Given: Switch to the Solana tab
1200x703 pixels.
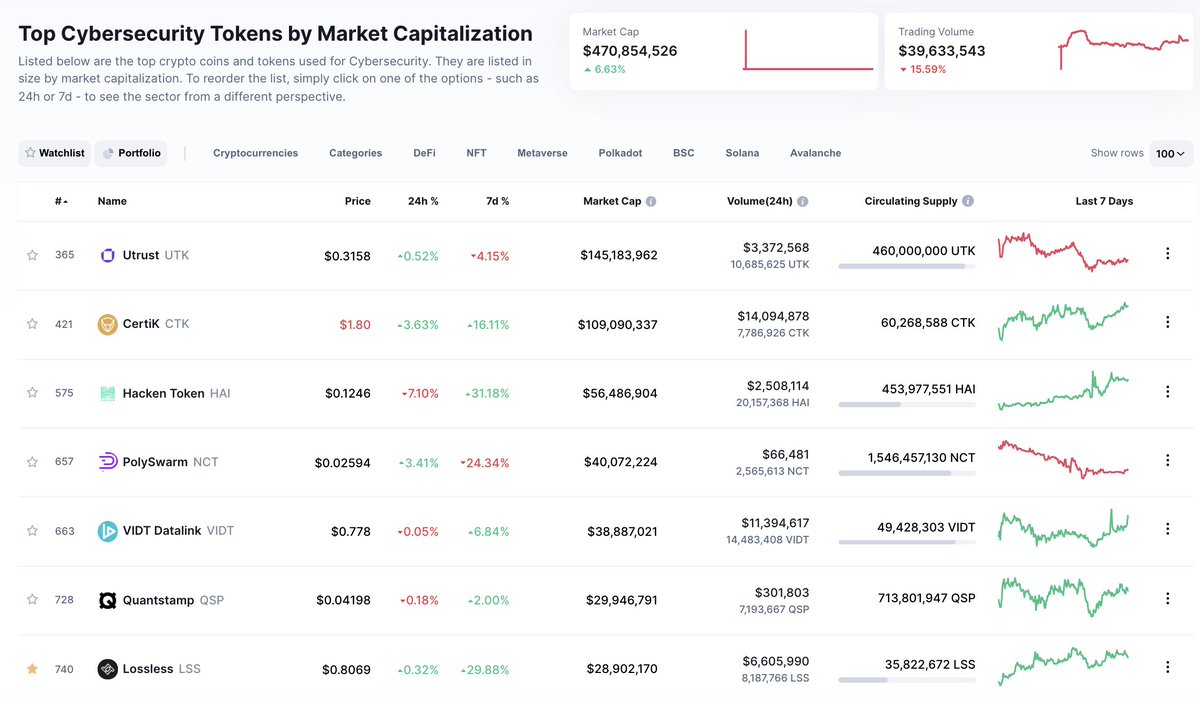Looking at the screenshot, I should (x=742, y=153).
